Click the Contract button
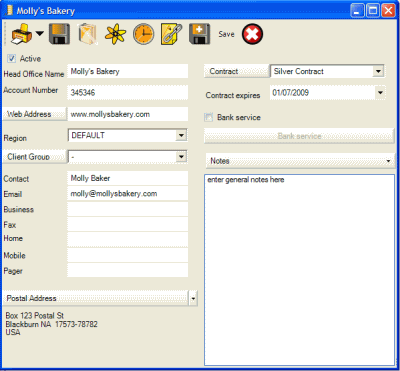Viewport: 400px width, 371px height. click(236, 71)
